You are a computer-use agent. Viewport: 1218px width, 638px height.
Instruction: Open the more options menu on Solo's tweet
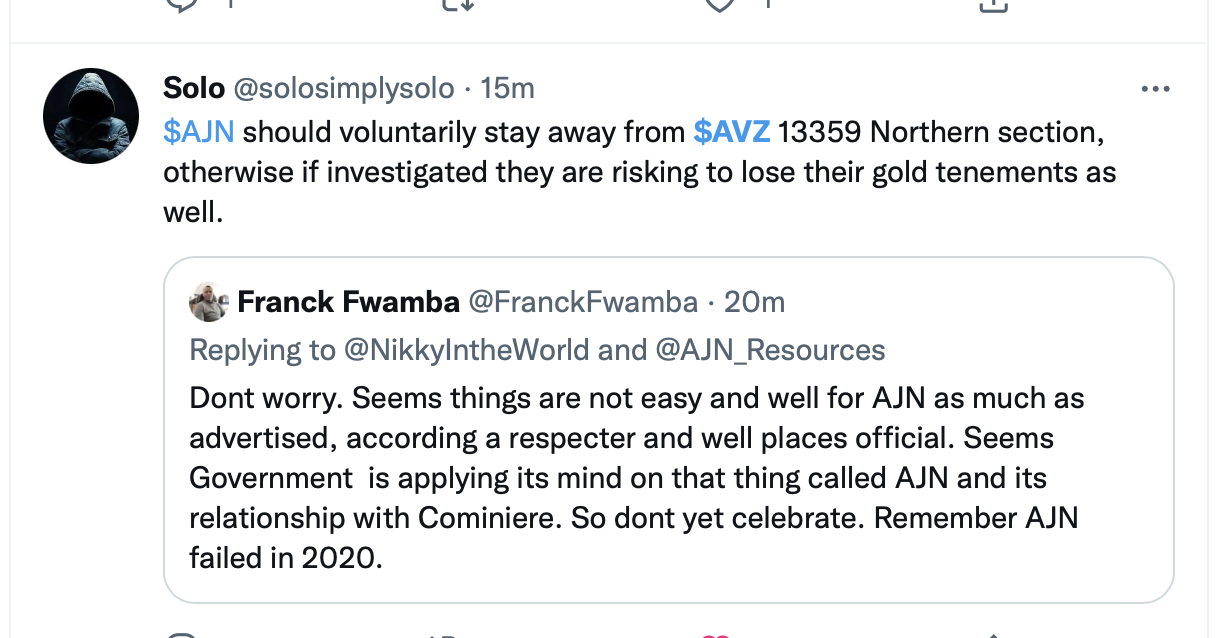click(x=1155, y=89)
